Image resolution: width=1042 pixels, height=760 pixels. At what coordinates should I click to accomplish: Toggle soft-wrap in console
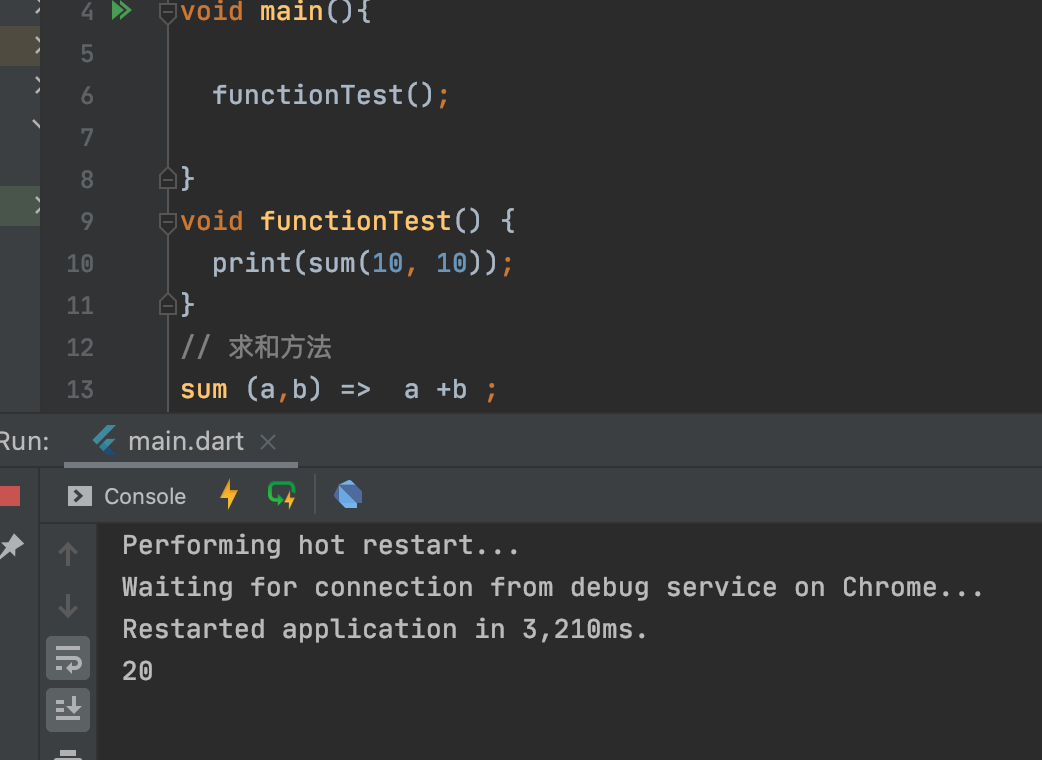pyautogui.click(x=68, y=658)
